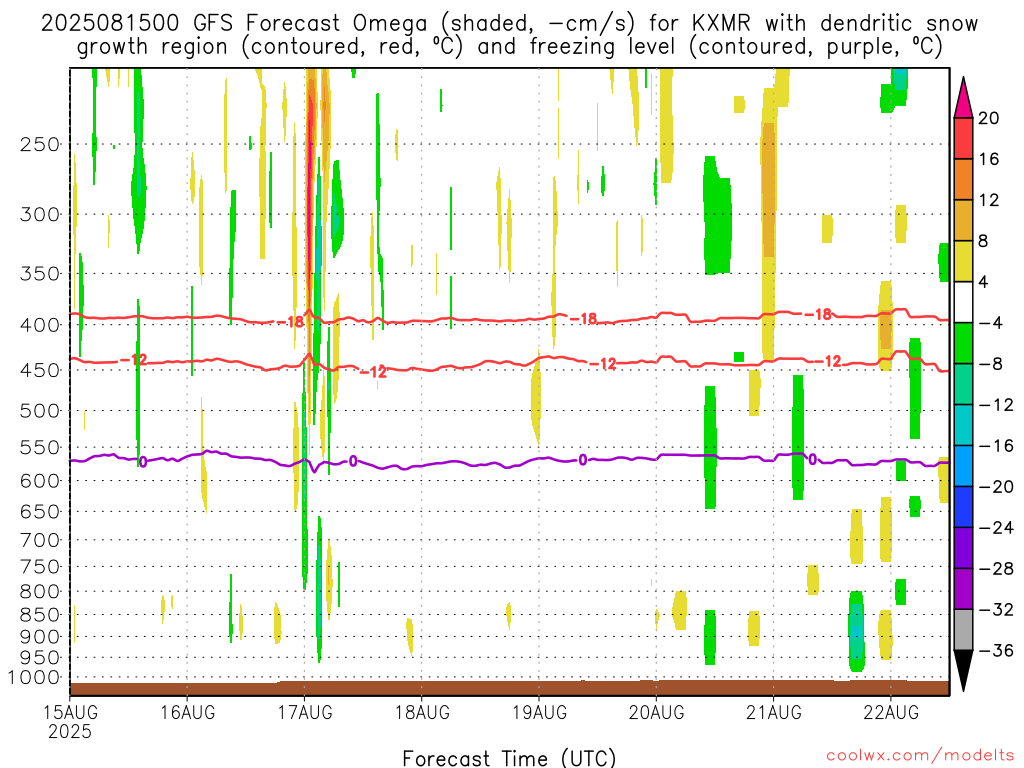Viewport: 1024px width, 768px height.
Task: Click the brown ground surface bar
Action: pos(510,688)
